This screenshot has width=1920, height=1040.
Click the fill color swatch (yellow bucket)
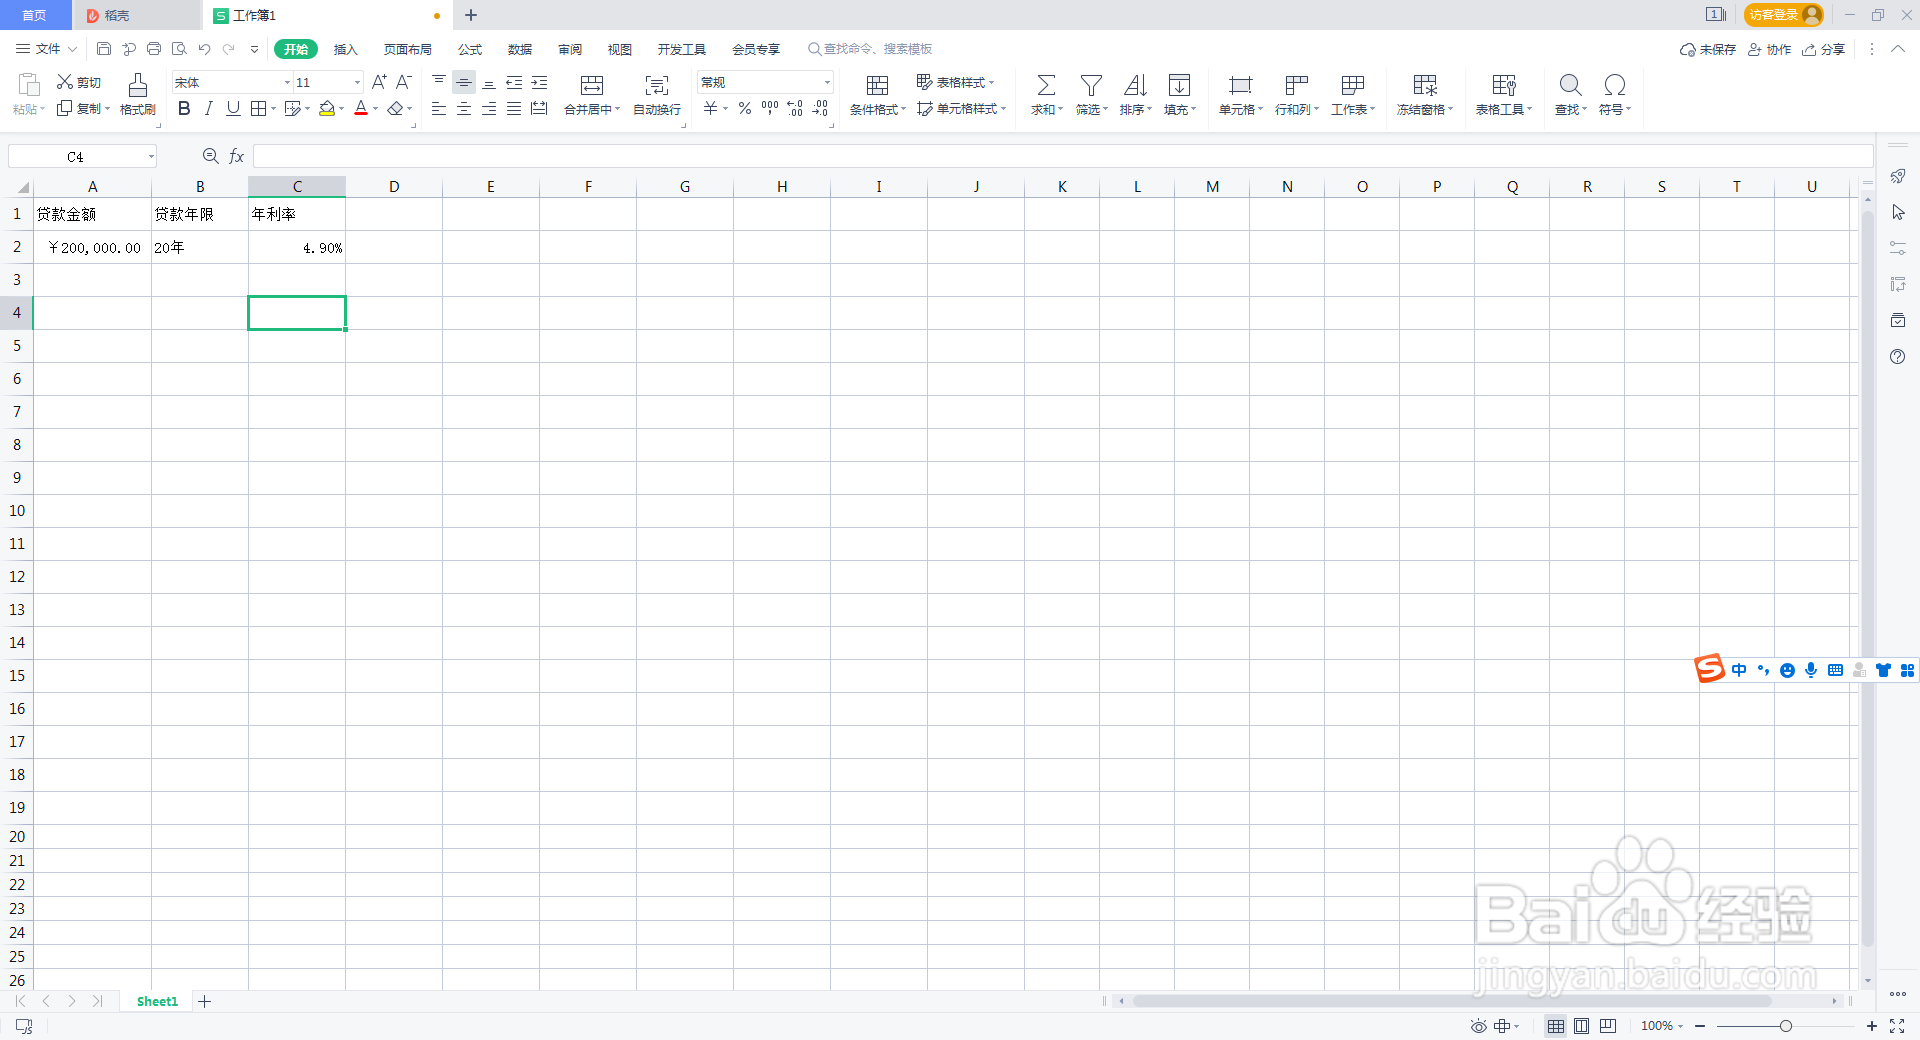pos(327,108)
